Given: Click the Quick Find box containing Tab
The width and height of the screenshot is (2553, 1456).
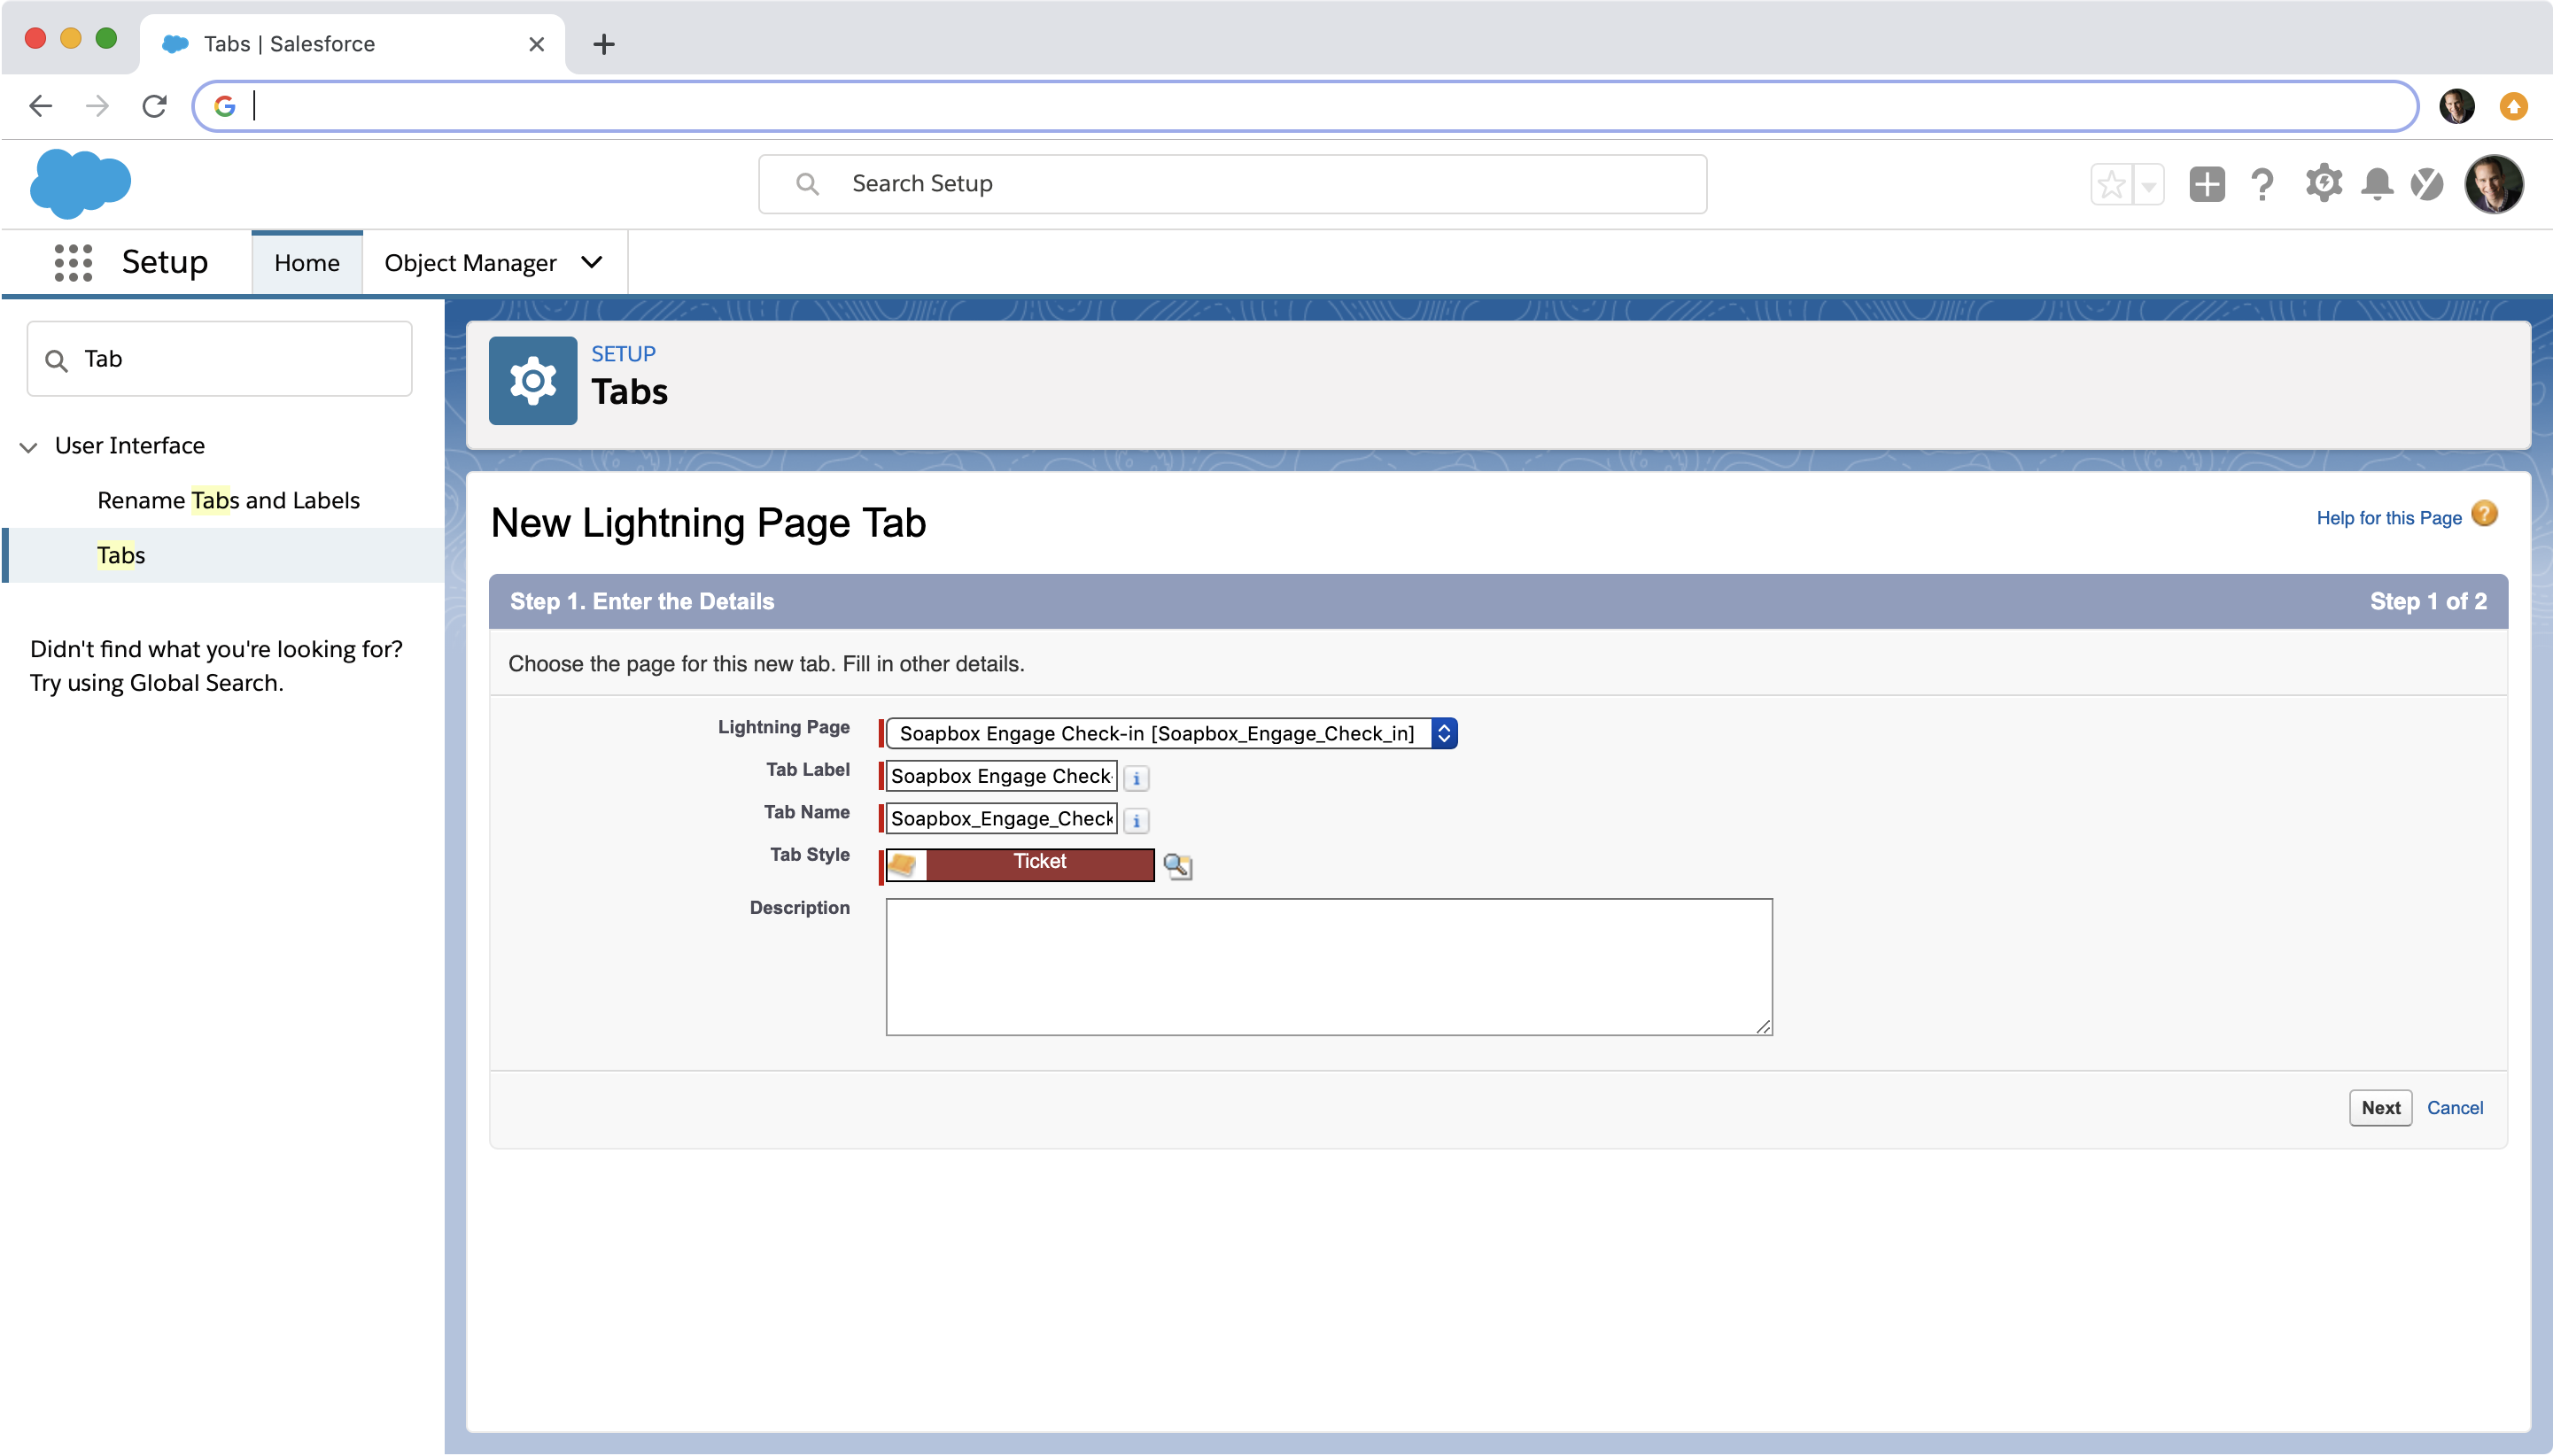Looking at the screenshot, I should pyautogui.click(x=220, y=359).
